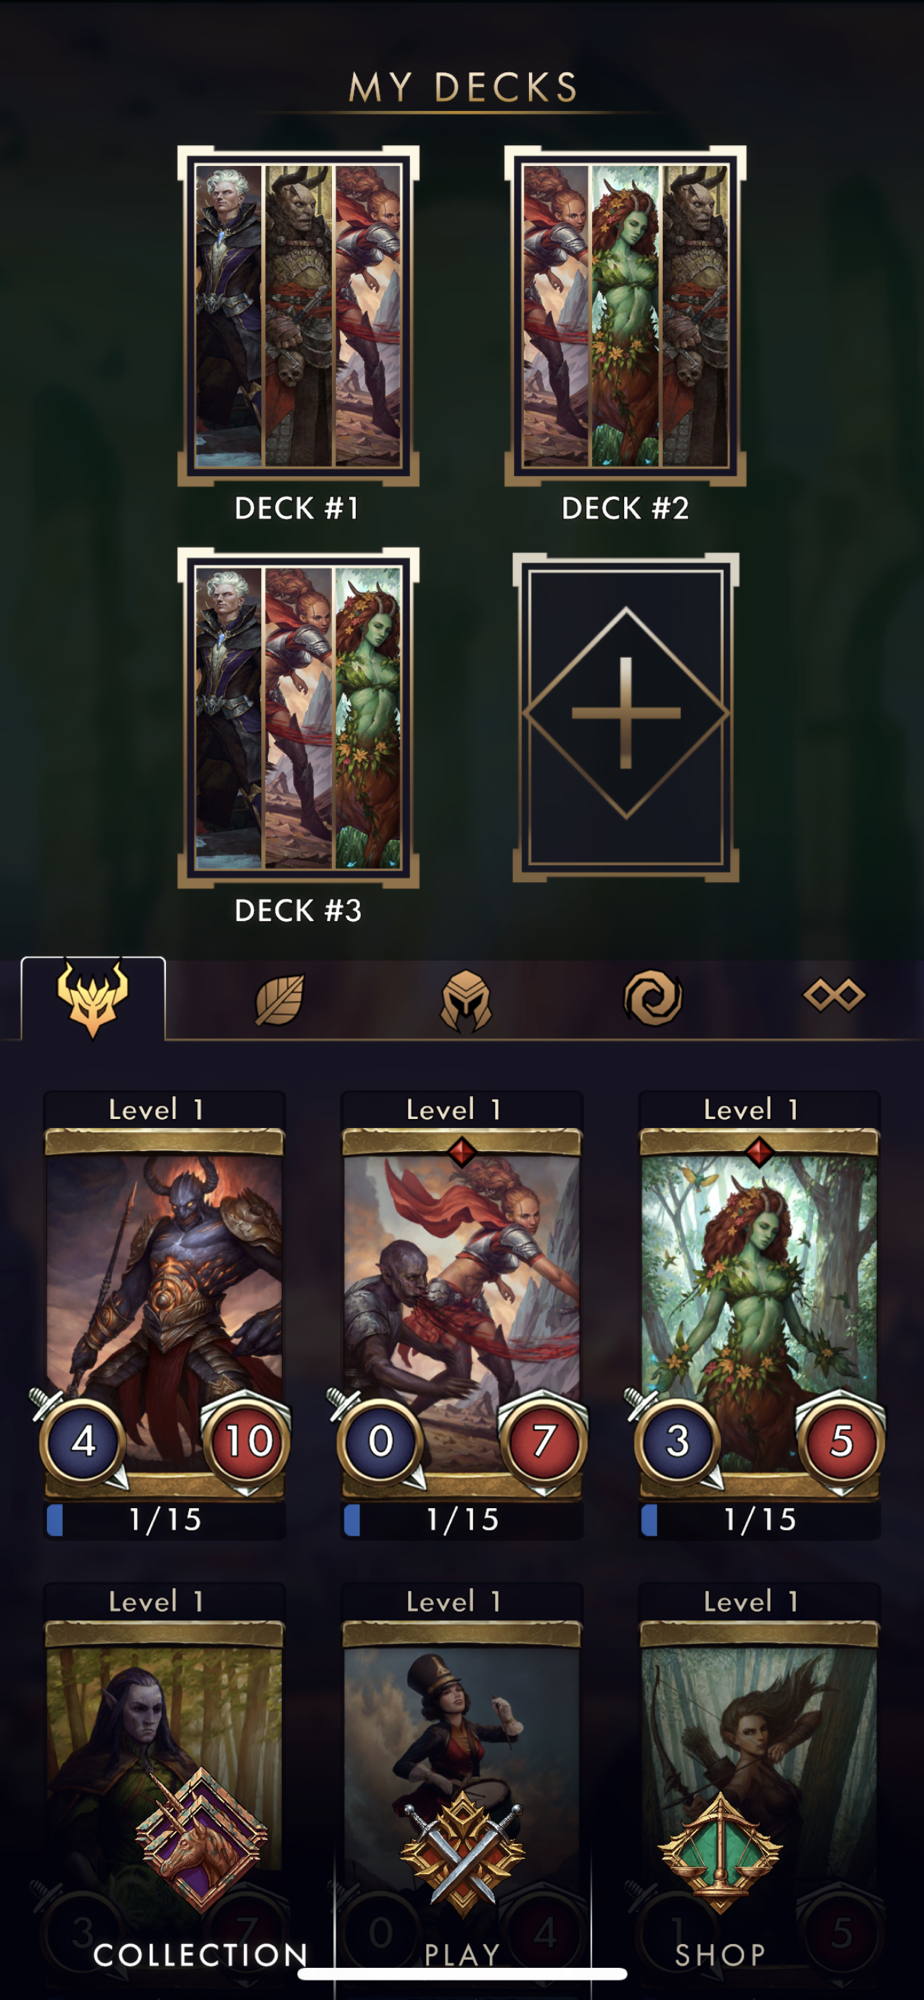Screen dimensions: 924x2000
Task: Select the horned demon faction tab
Action: click(x=93, y=997)
